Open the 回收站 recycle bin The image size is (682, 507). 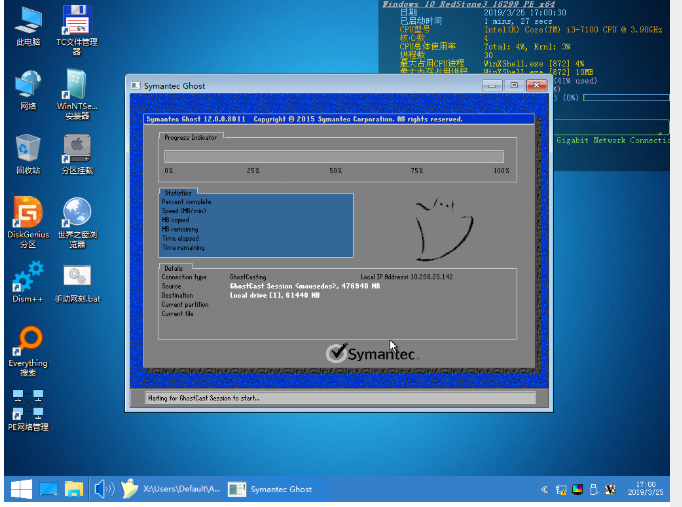click(x=28, y=154)
